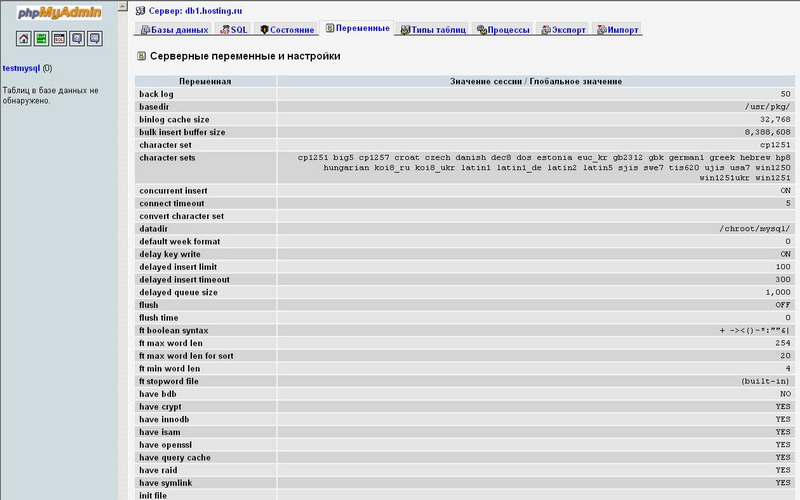Click the 'ft min word len' variable name
This screenshot has width=800, height=500.
[169, 369]
